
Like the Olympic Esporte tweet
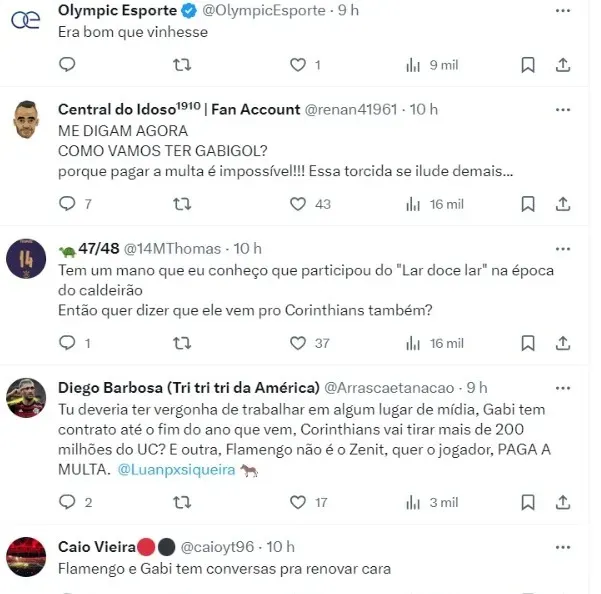tap(297, 65)
